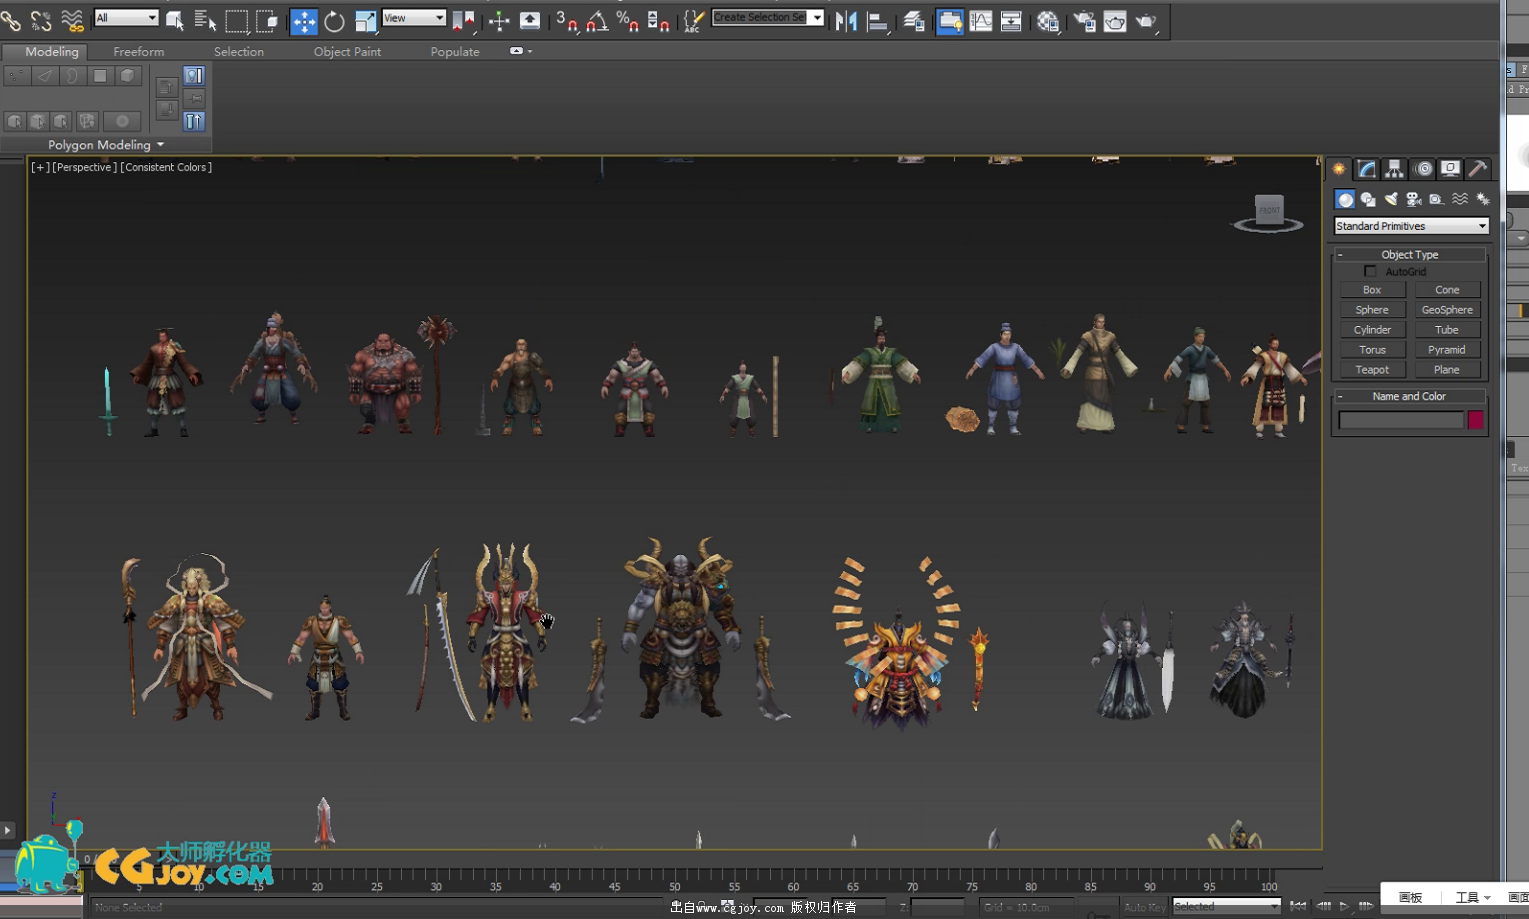Open the selection filter All dropdown
The height and width of the screenshot is (919, 1529).
[126, 18]
